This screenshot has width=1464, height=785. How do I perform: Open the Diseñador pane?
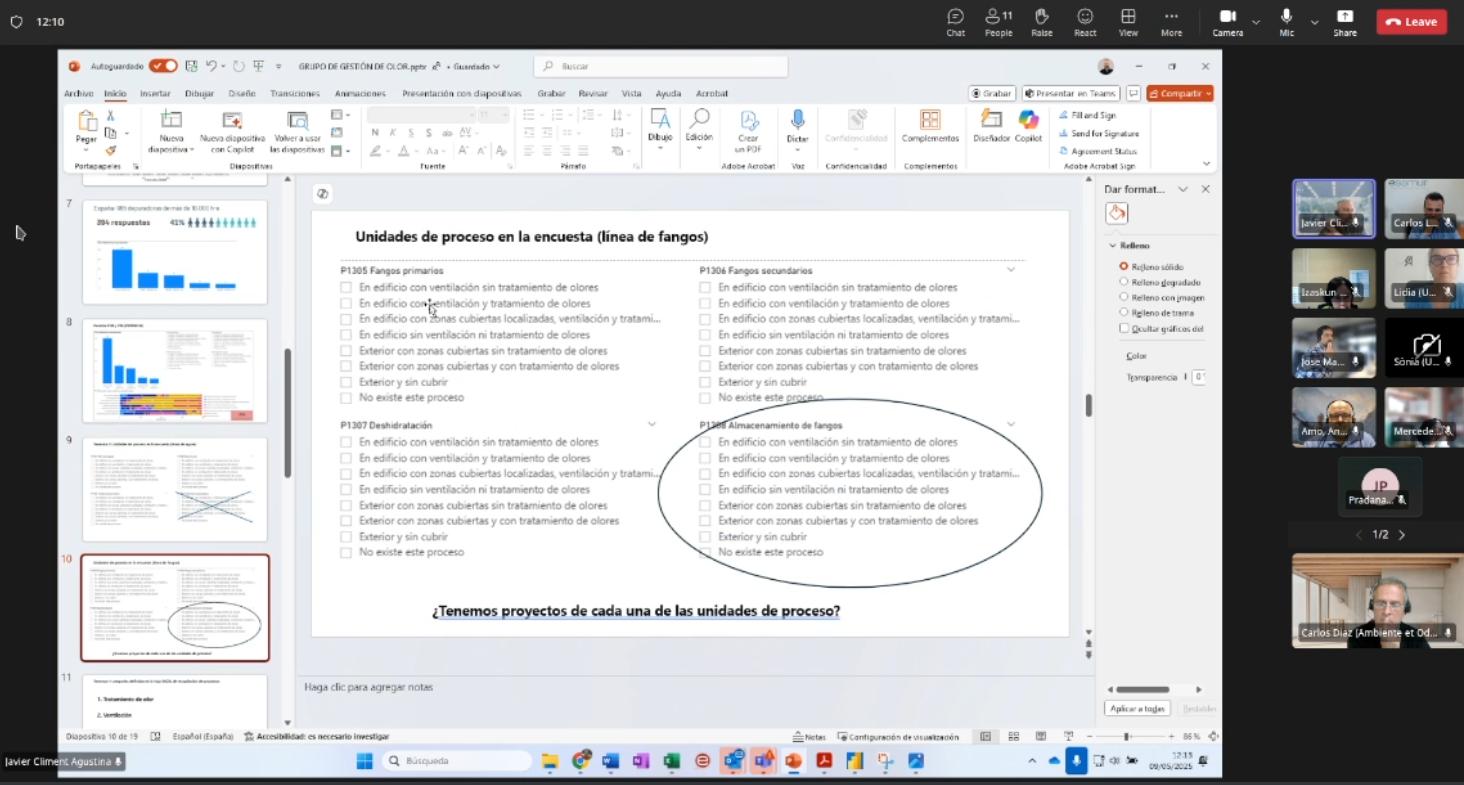tap(992, 127)
